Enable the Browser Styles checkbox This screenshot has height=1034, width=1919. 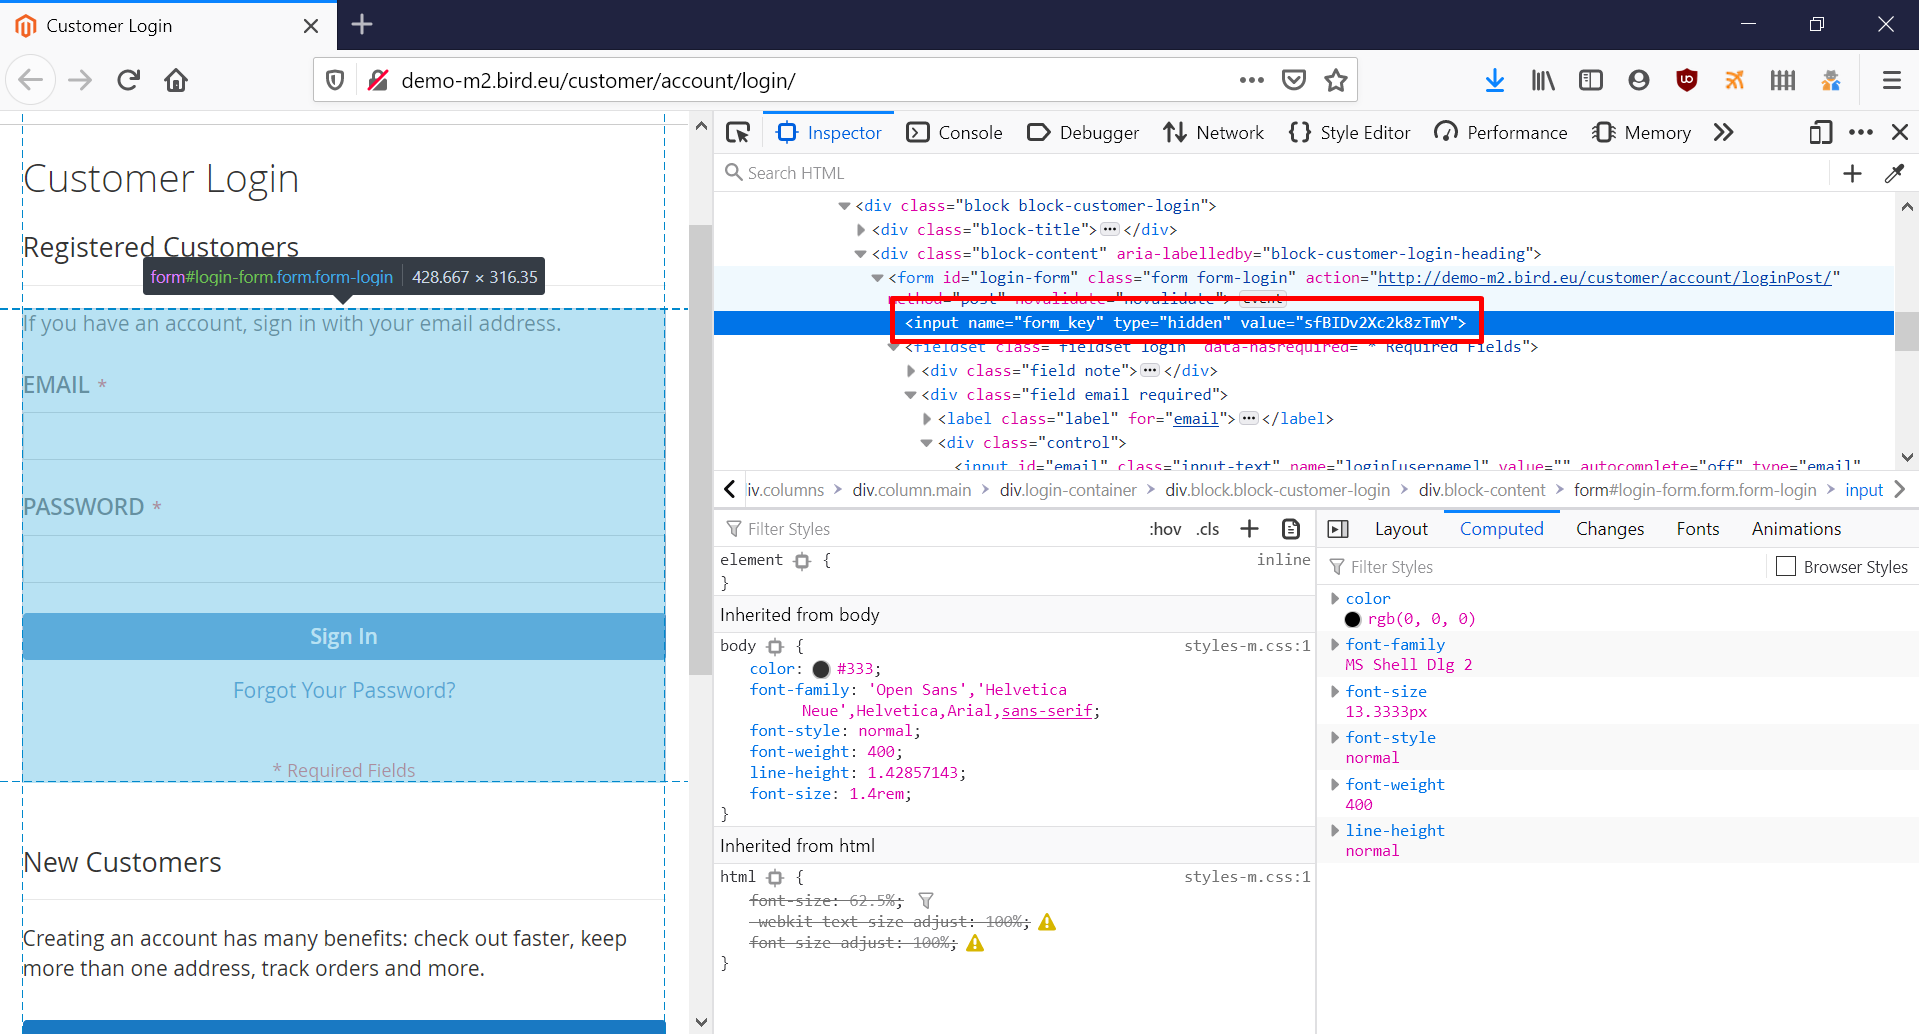point(1785,566)
